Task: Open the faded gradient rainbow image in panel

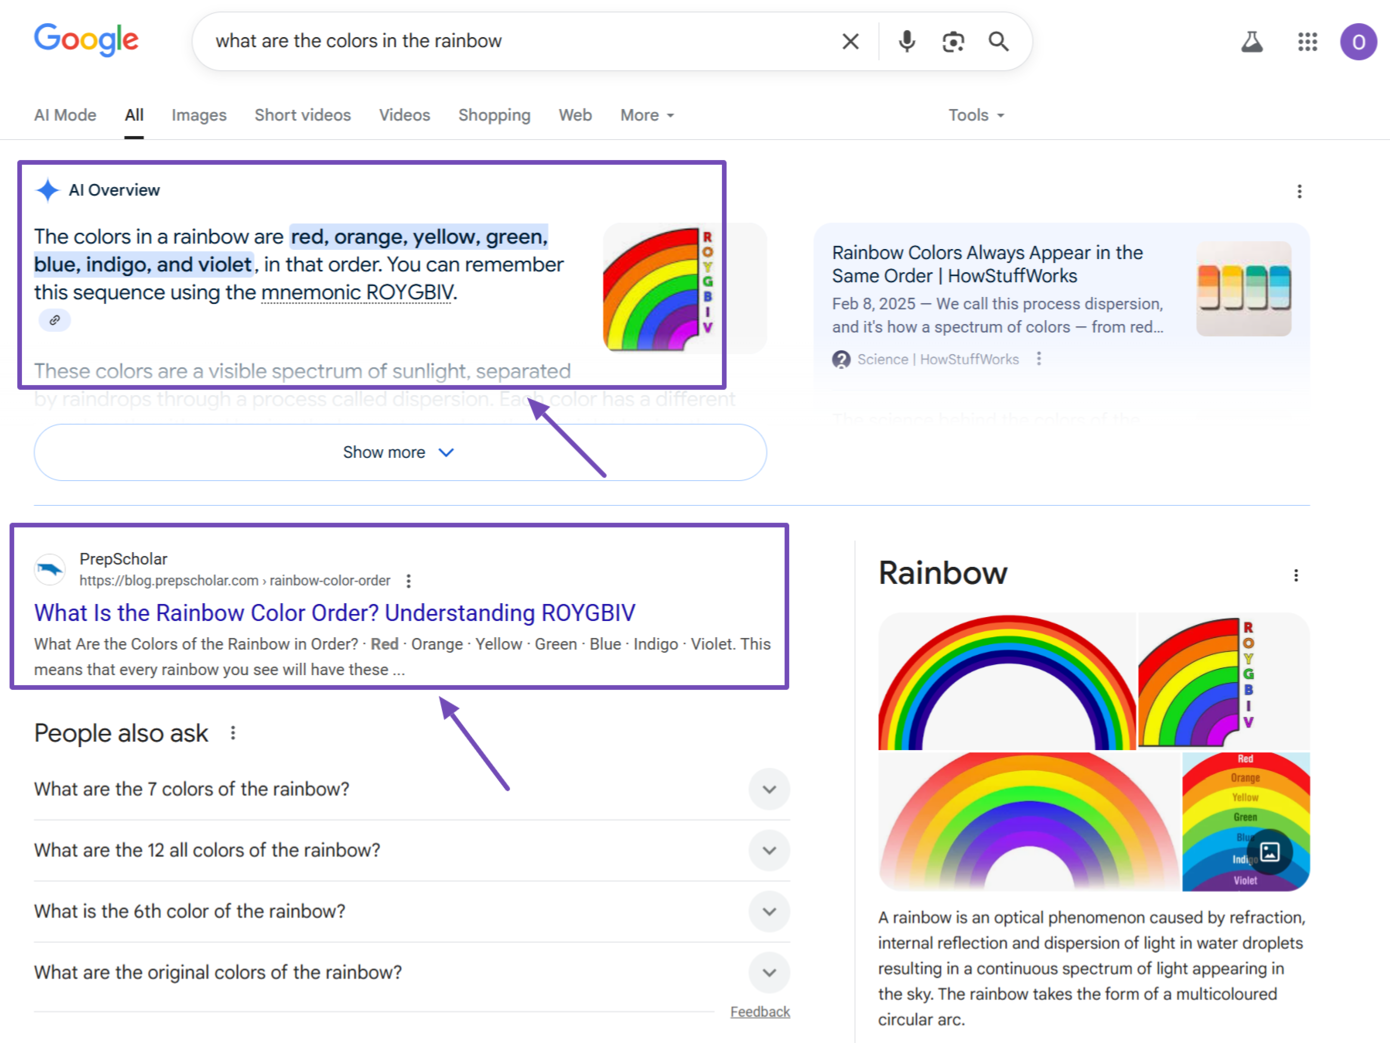Action: tap(1029, 822)
